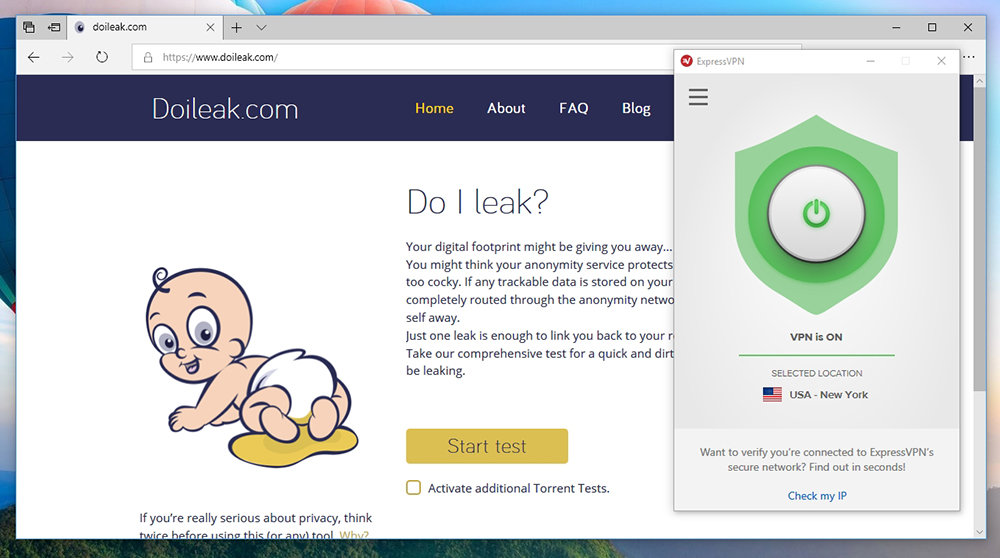Click the "SELECTED LOCATION" label
The height and width of the screenshot is (558, 1000).
click(x=816, y=373)
